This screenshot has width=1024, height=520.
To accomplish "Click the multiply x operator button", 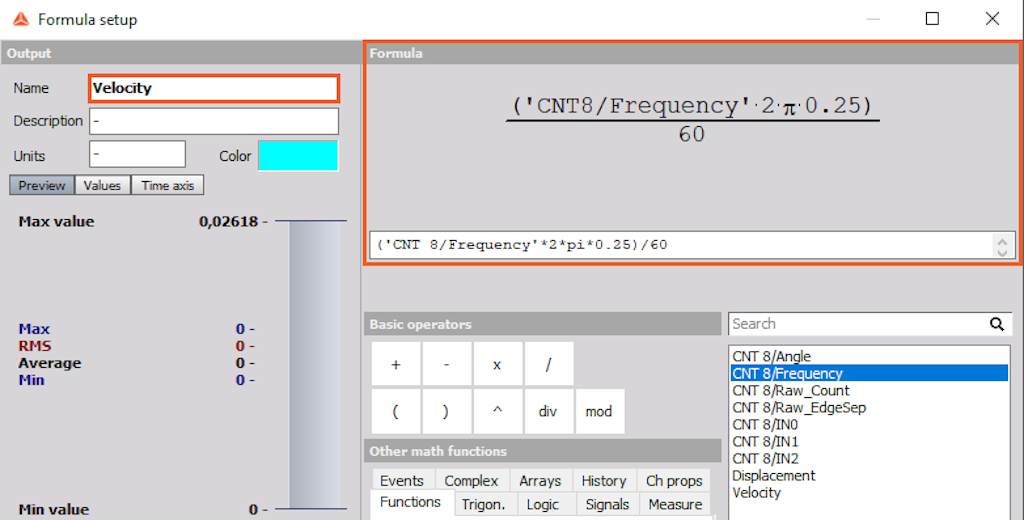I will tap(498, 364).
